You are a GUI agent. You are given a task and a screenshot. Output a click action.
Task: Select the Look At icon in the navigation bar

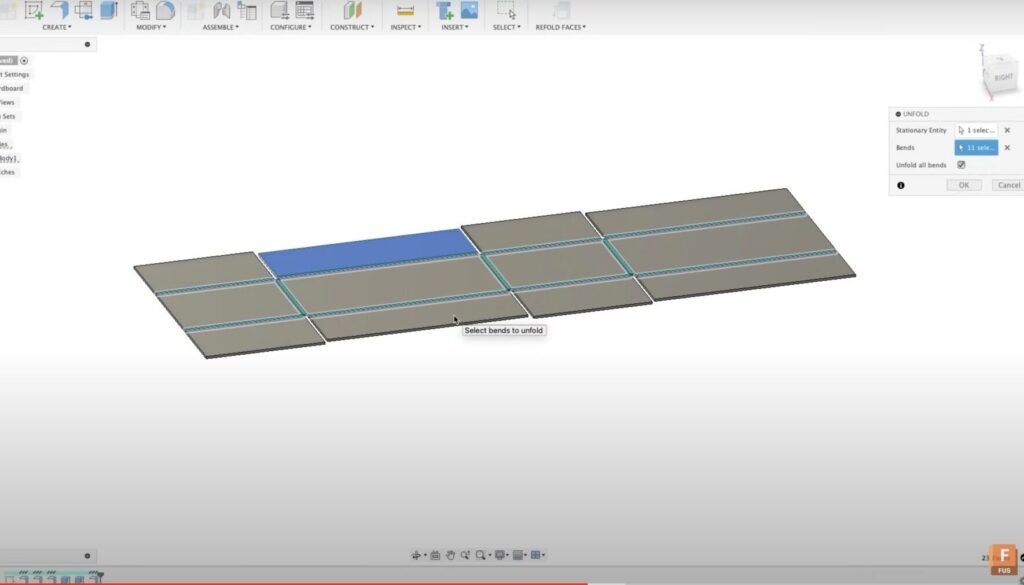[434, 554]
